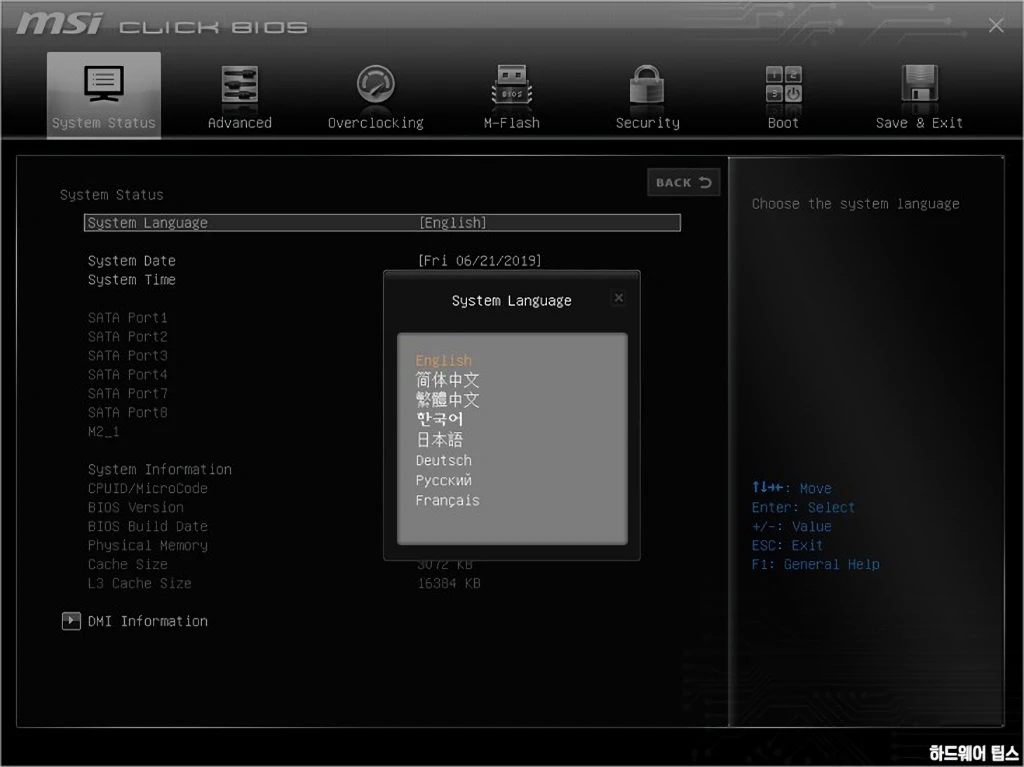
Task: Click the M2_1 entry
Action: 103,431
